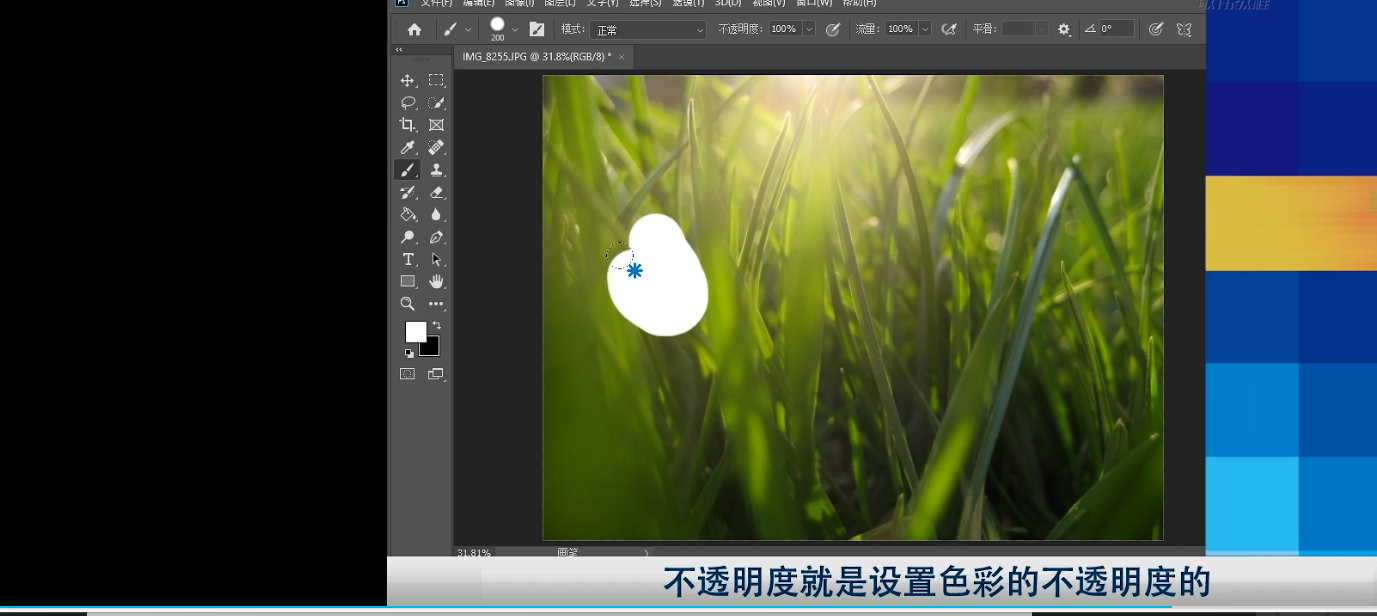Select the Paint Bucket tool
The image size is (1377, 616).
coord(407,214)
